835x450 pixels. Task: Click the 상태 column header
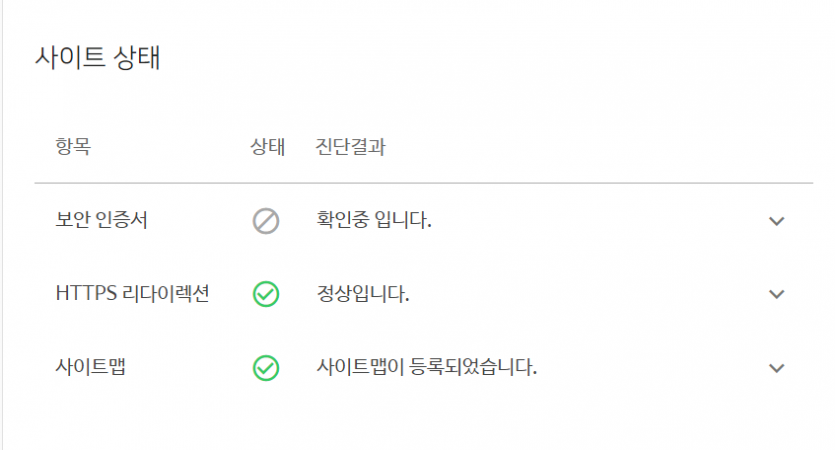click(x=268, y=146)
